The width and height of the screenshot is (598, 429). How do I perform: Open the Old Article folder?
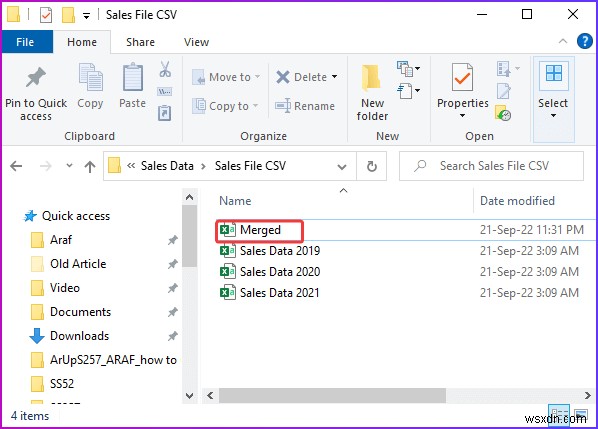pos(68,264)
